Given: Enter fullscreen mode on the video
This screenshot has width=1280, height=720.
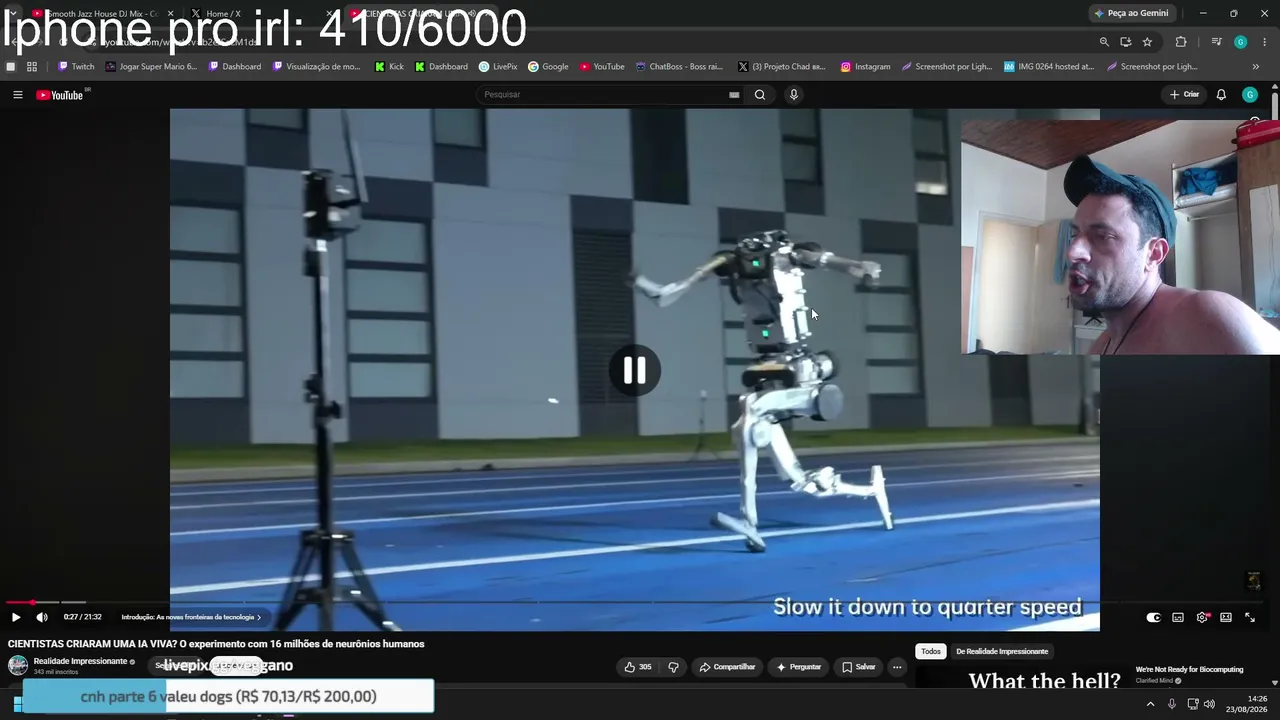Looking at the screenshot, I should coord(1250,618).
